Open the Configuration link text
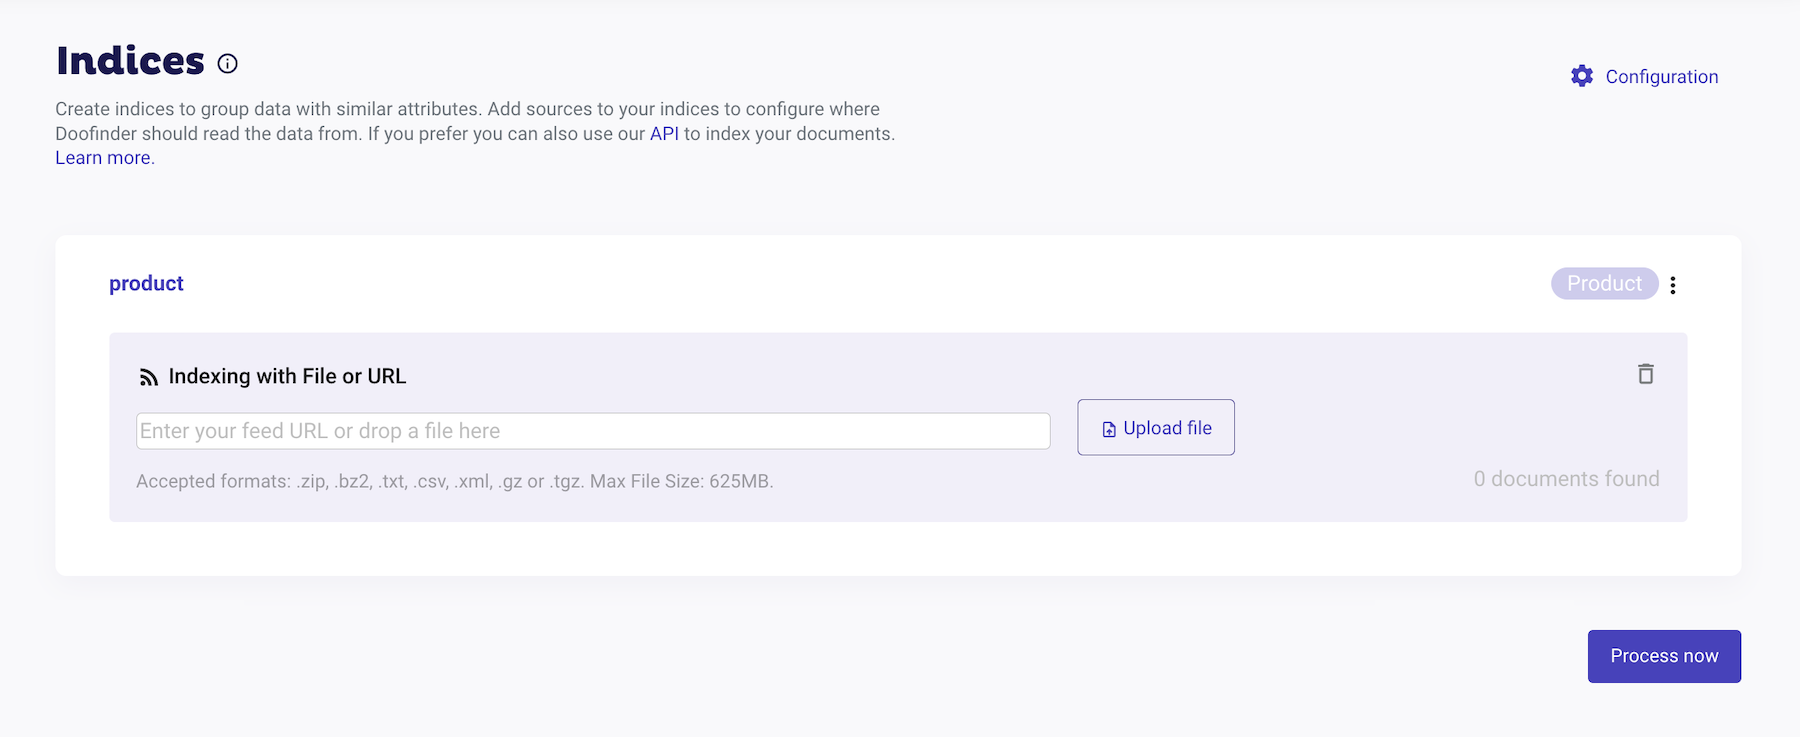 1662,77
